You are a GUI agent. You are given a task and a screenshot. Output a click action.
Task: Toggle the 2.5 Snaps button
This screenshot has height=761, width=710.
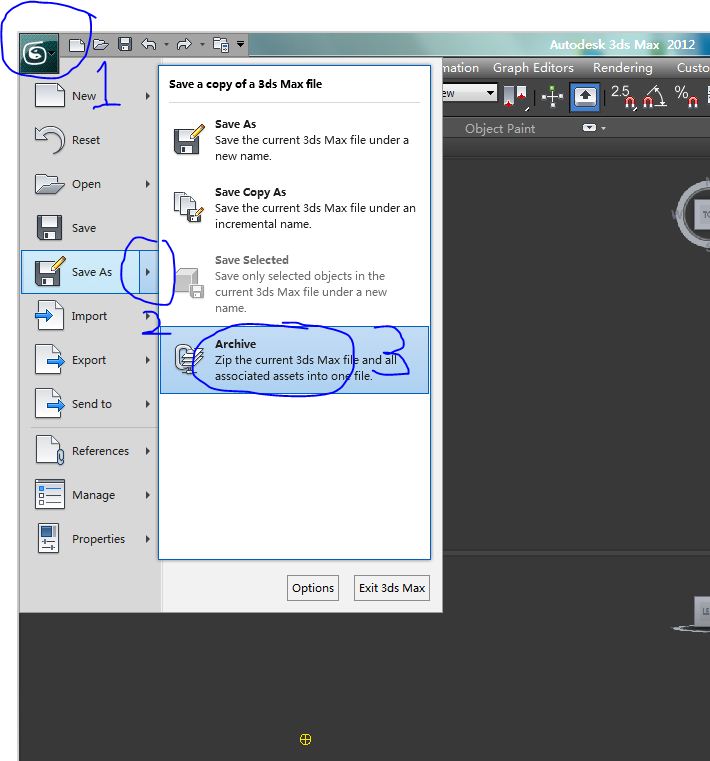(x=624, y=97)
